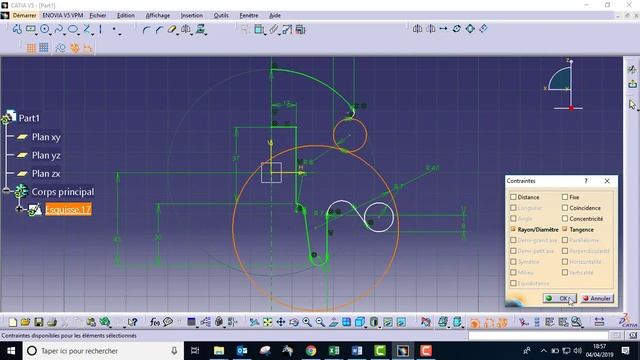Click Windows search box in taskbar

click(x=102, y=351)
